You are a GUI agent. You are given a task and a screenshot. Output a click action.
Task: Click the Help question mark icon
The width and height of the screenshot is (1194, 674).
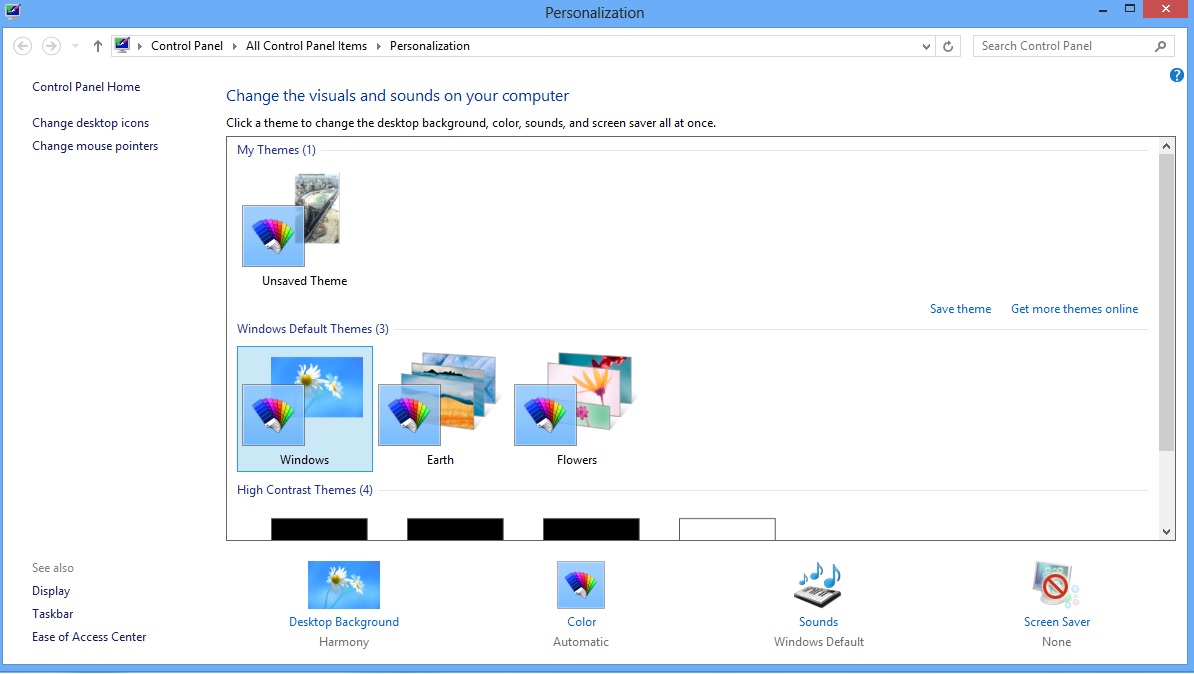click(x=1176, y=75)
